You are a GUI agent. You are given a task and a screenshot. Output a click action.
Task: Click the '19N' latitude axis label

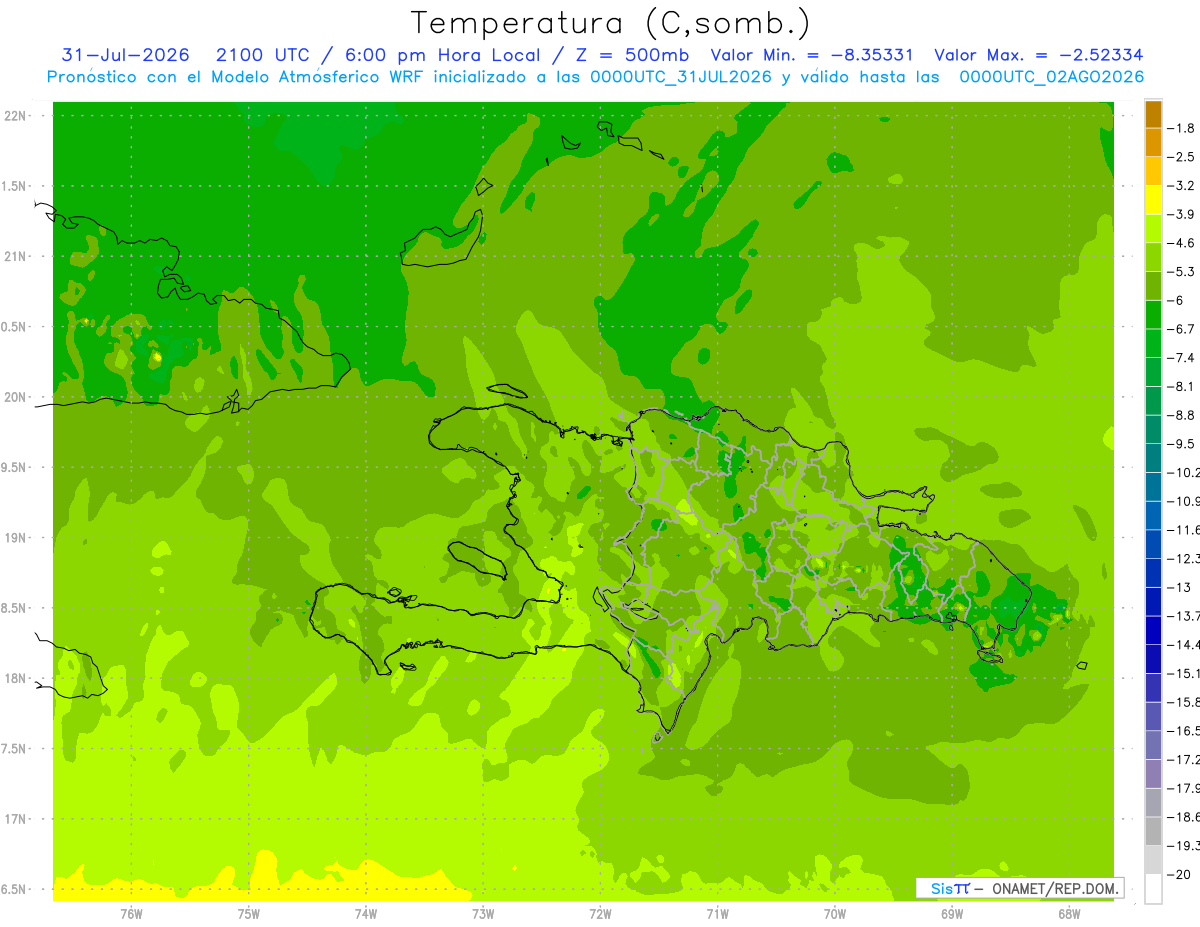click(x=17, y=538)
